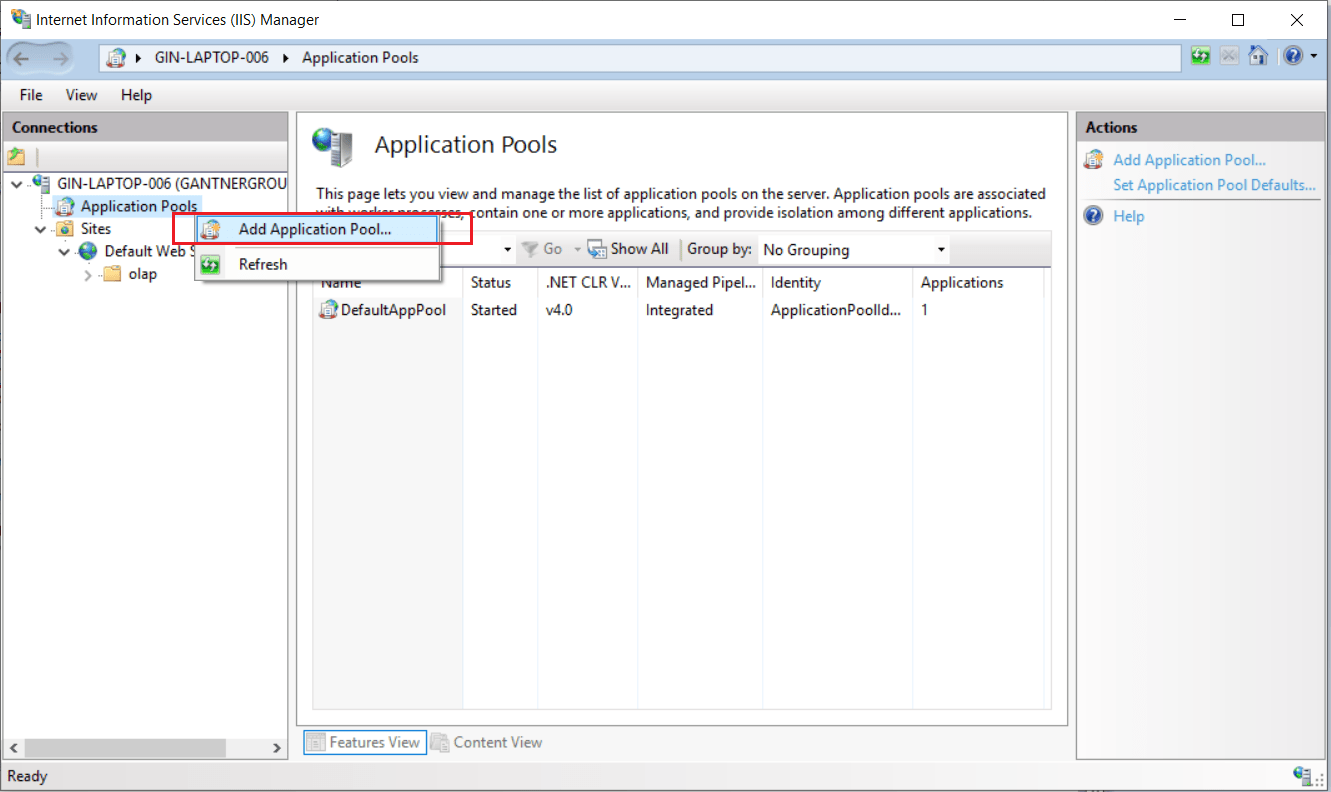Screen dimensions: 1331x792
Task: Open the Home page via the house icon
Action: coord(1259,57)
